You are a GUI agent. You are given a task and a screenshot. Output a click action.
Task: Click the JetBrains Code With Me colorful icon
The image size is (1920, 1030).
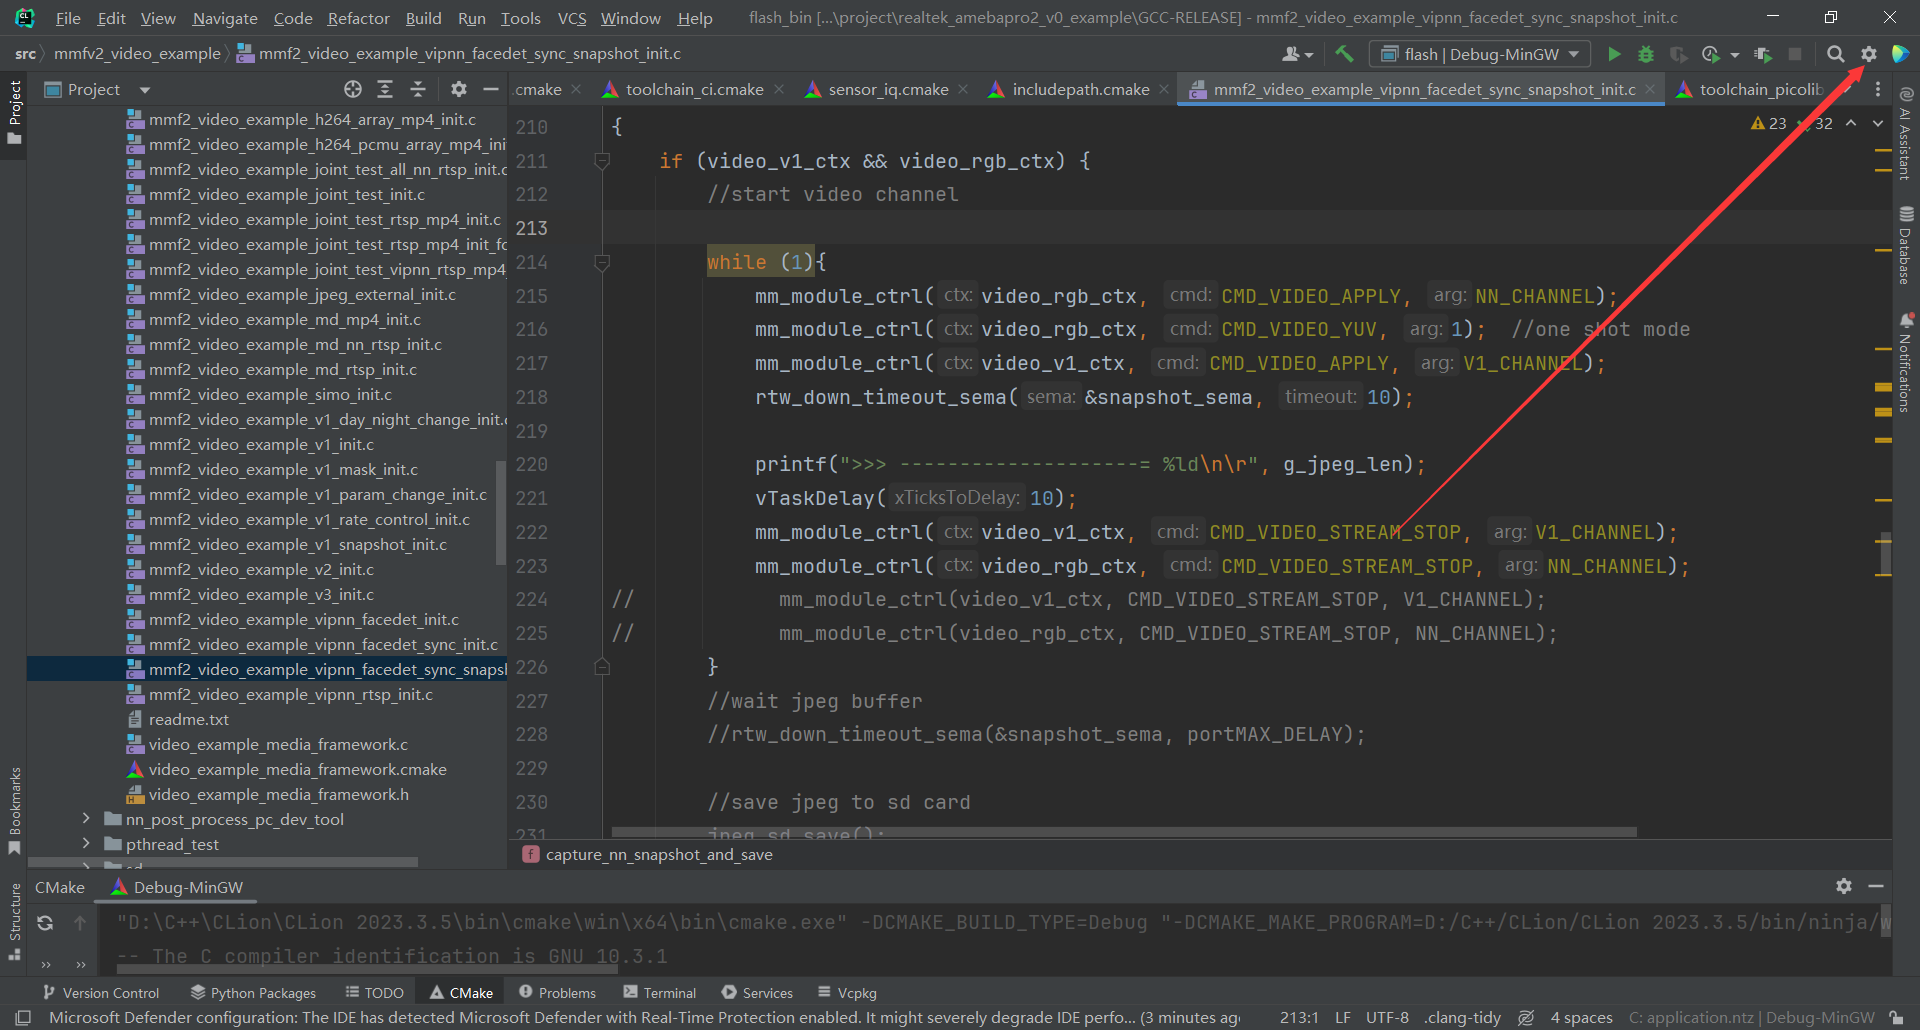[x=1901, y=54]
